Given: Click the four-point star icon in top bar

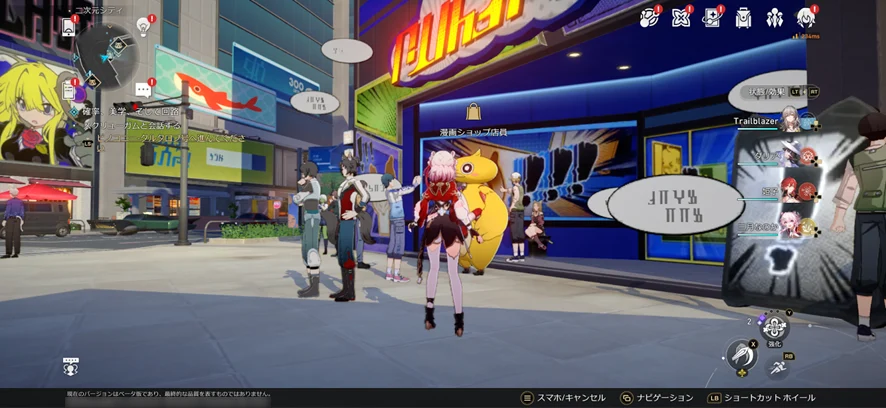Looking at the screenshot, I should click(x=681, y=17).
